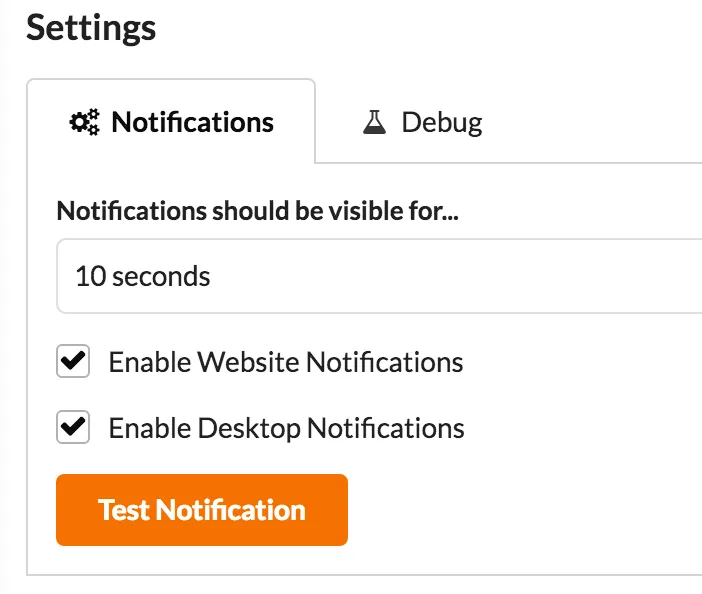Click the Notifications tab title text

click(192, 123)
